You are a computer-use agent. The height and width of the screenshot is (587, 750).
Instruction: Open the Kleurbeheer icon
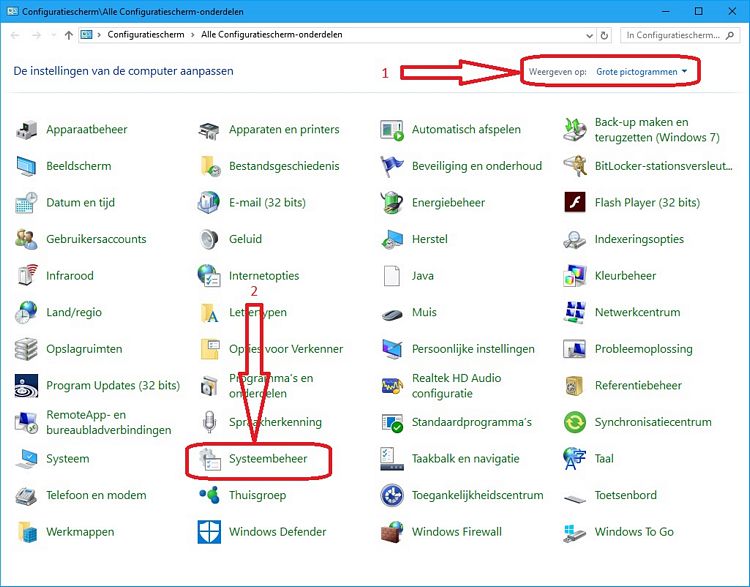574,276
